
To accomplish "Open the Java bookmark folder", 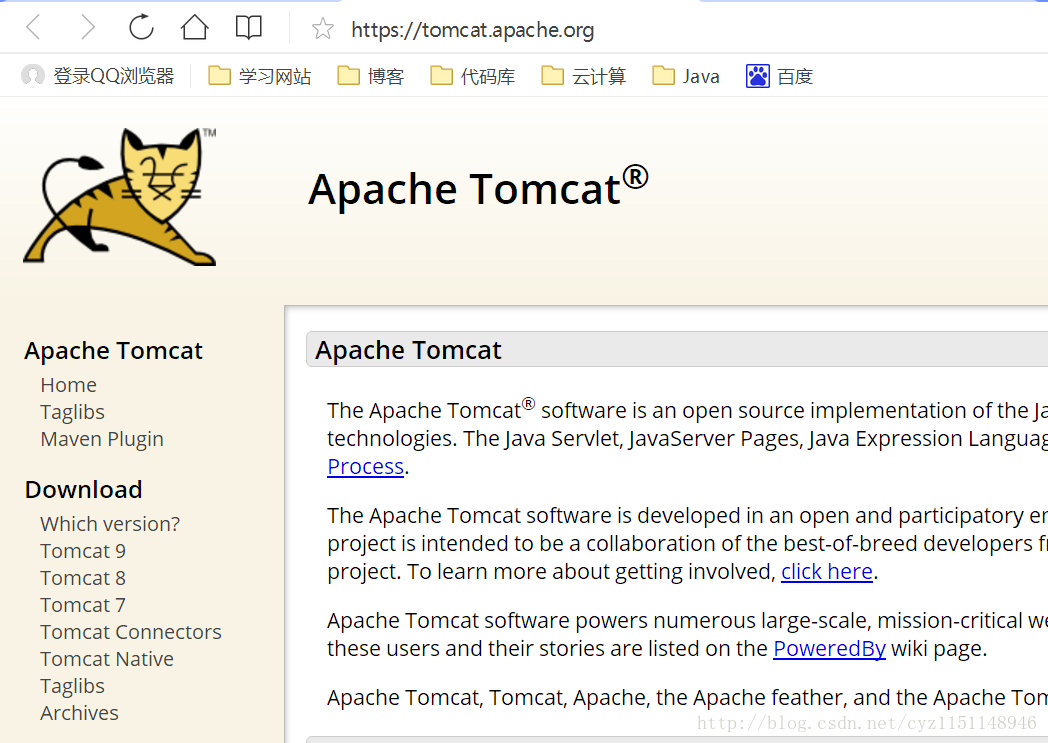I will pos(685,76).
